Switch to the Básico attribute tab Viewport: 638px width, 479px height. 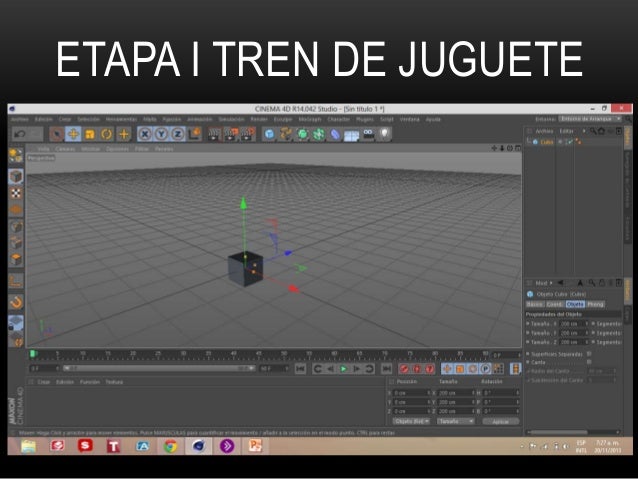535,304
